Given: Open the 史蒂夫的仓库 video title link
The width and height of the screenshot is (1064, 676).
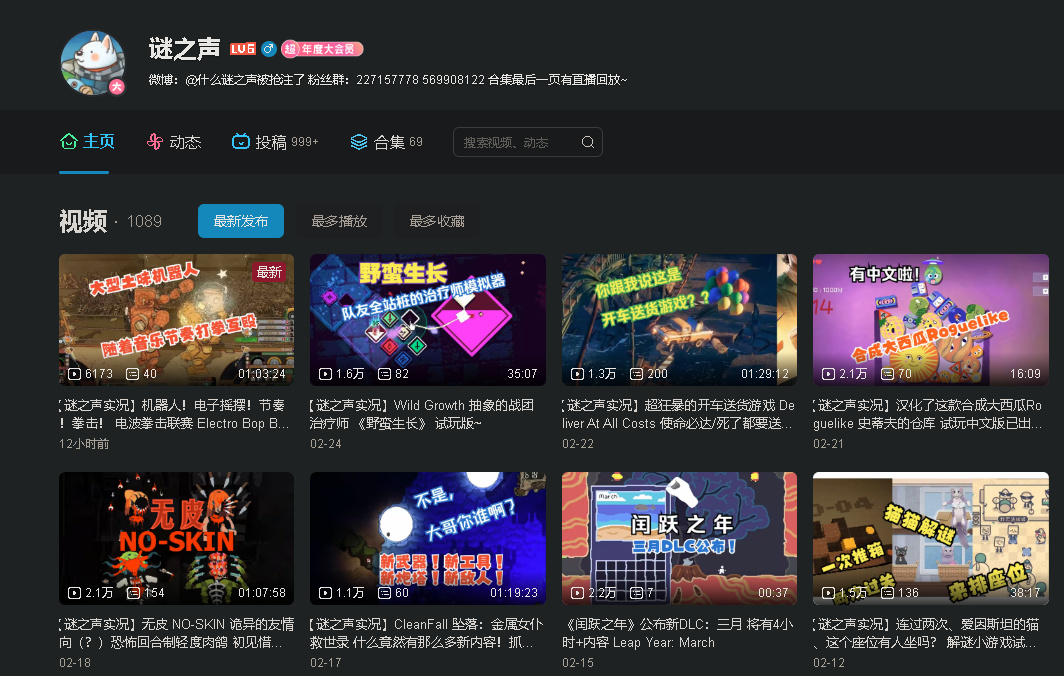Looking at the screenshot, I should 928,414.
